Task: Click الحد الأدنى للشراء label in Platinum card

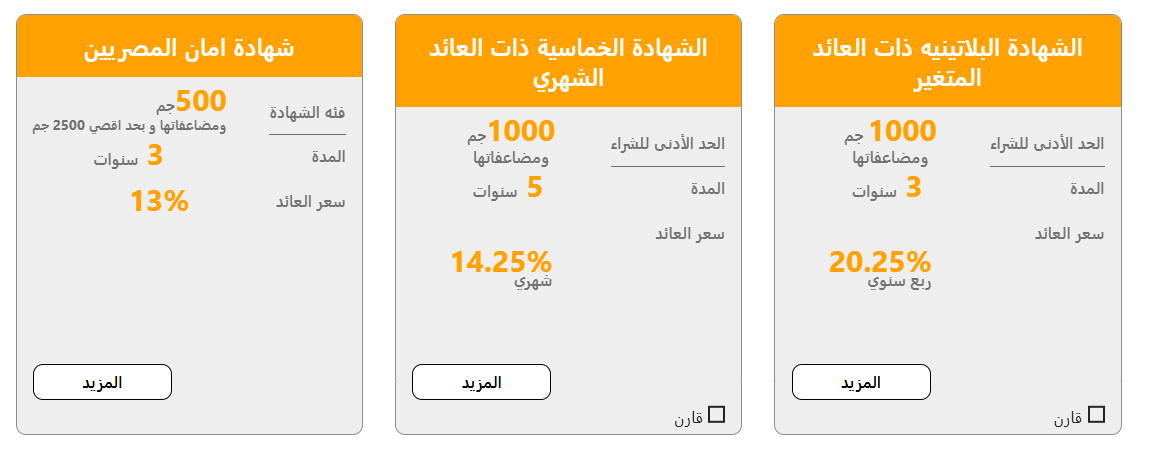Action: 1047,144
